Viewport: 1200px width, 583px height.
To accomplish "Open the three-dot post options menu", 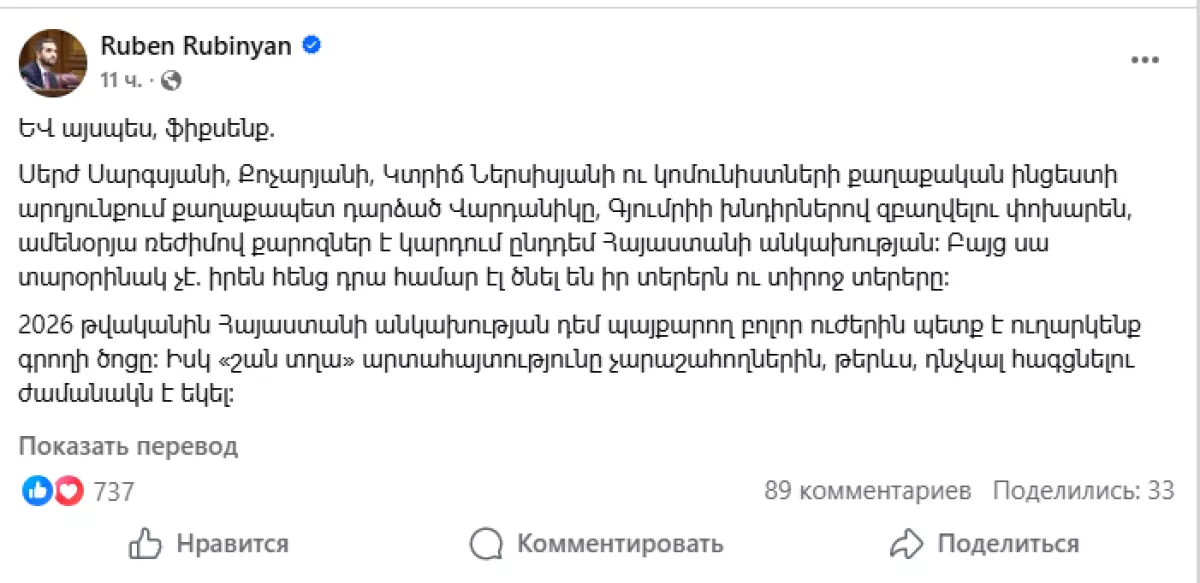I will (x=1144, y=60).
